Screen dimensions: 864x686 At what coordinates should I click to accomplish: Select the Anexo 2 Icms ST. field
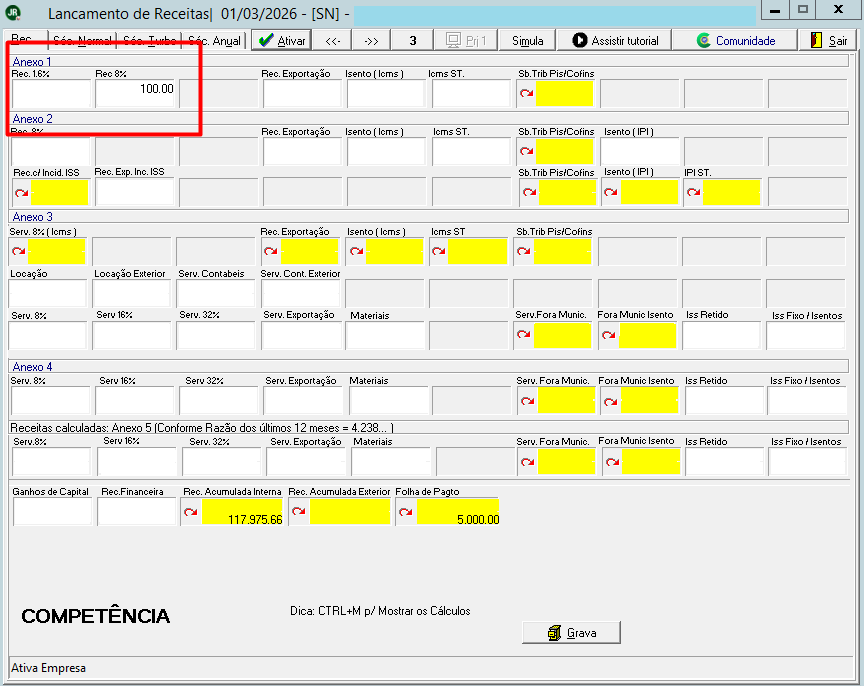(472, 152)
